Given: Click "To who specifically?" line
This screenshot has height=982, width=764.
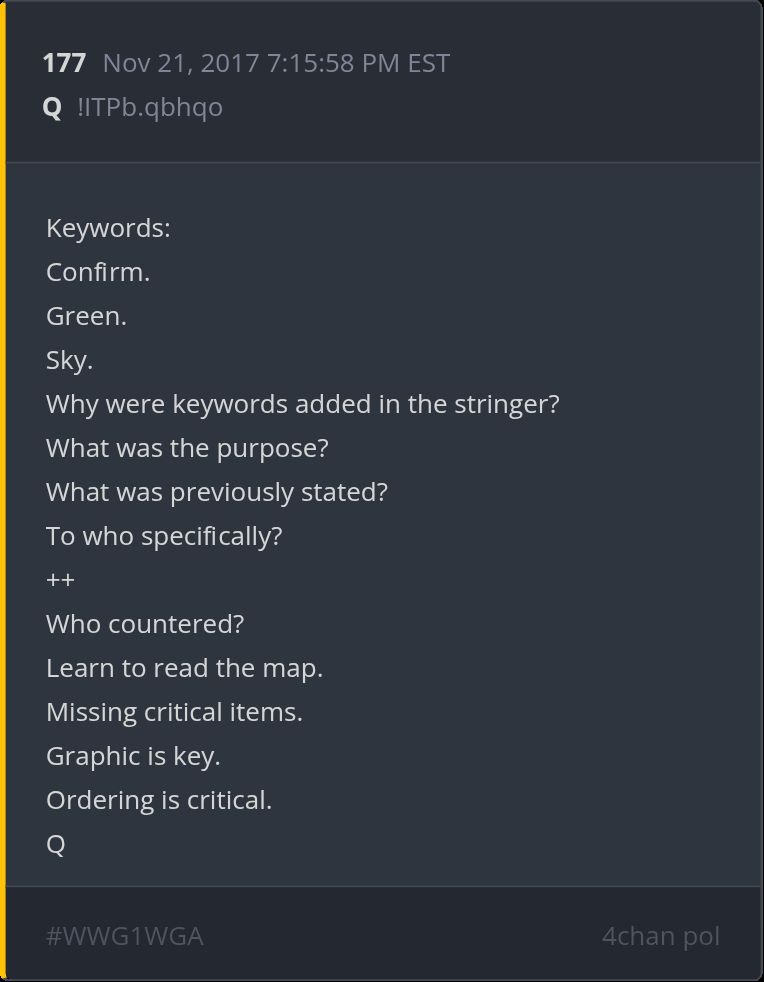Looking at the screenshot, I should [x=164, y=536].
